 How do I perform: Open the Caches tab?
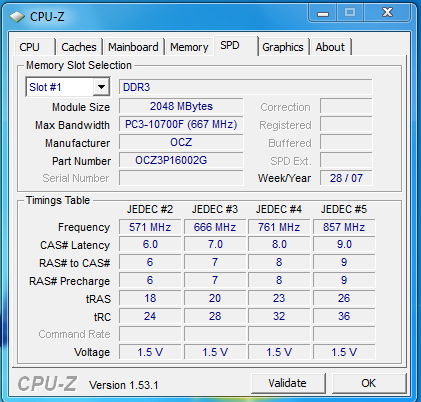click(x=79, y=47)
